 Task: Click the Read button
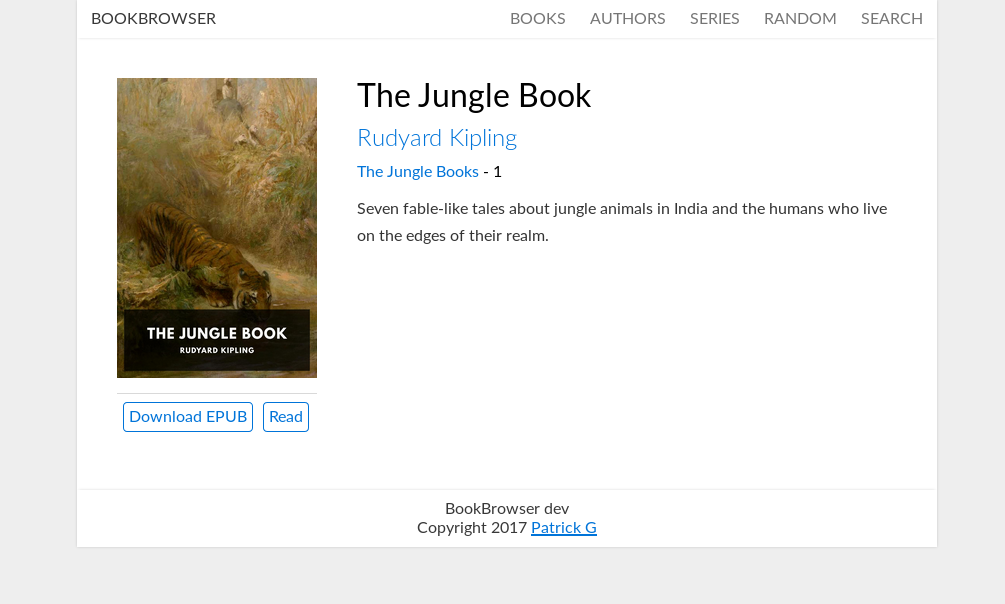pos(286,417)
